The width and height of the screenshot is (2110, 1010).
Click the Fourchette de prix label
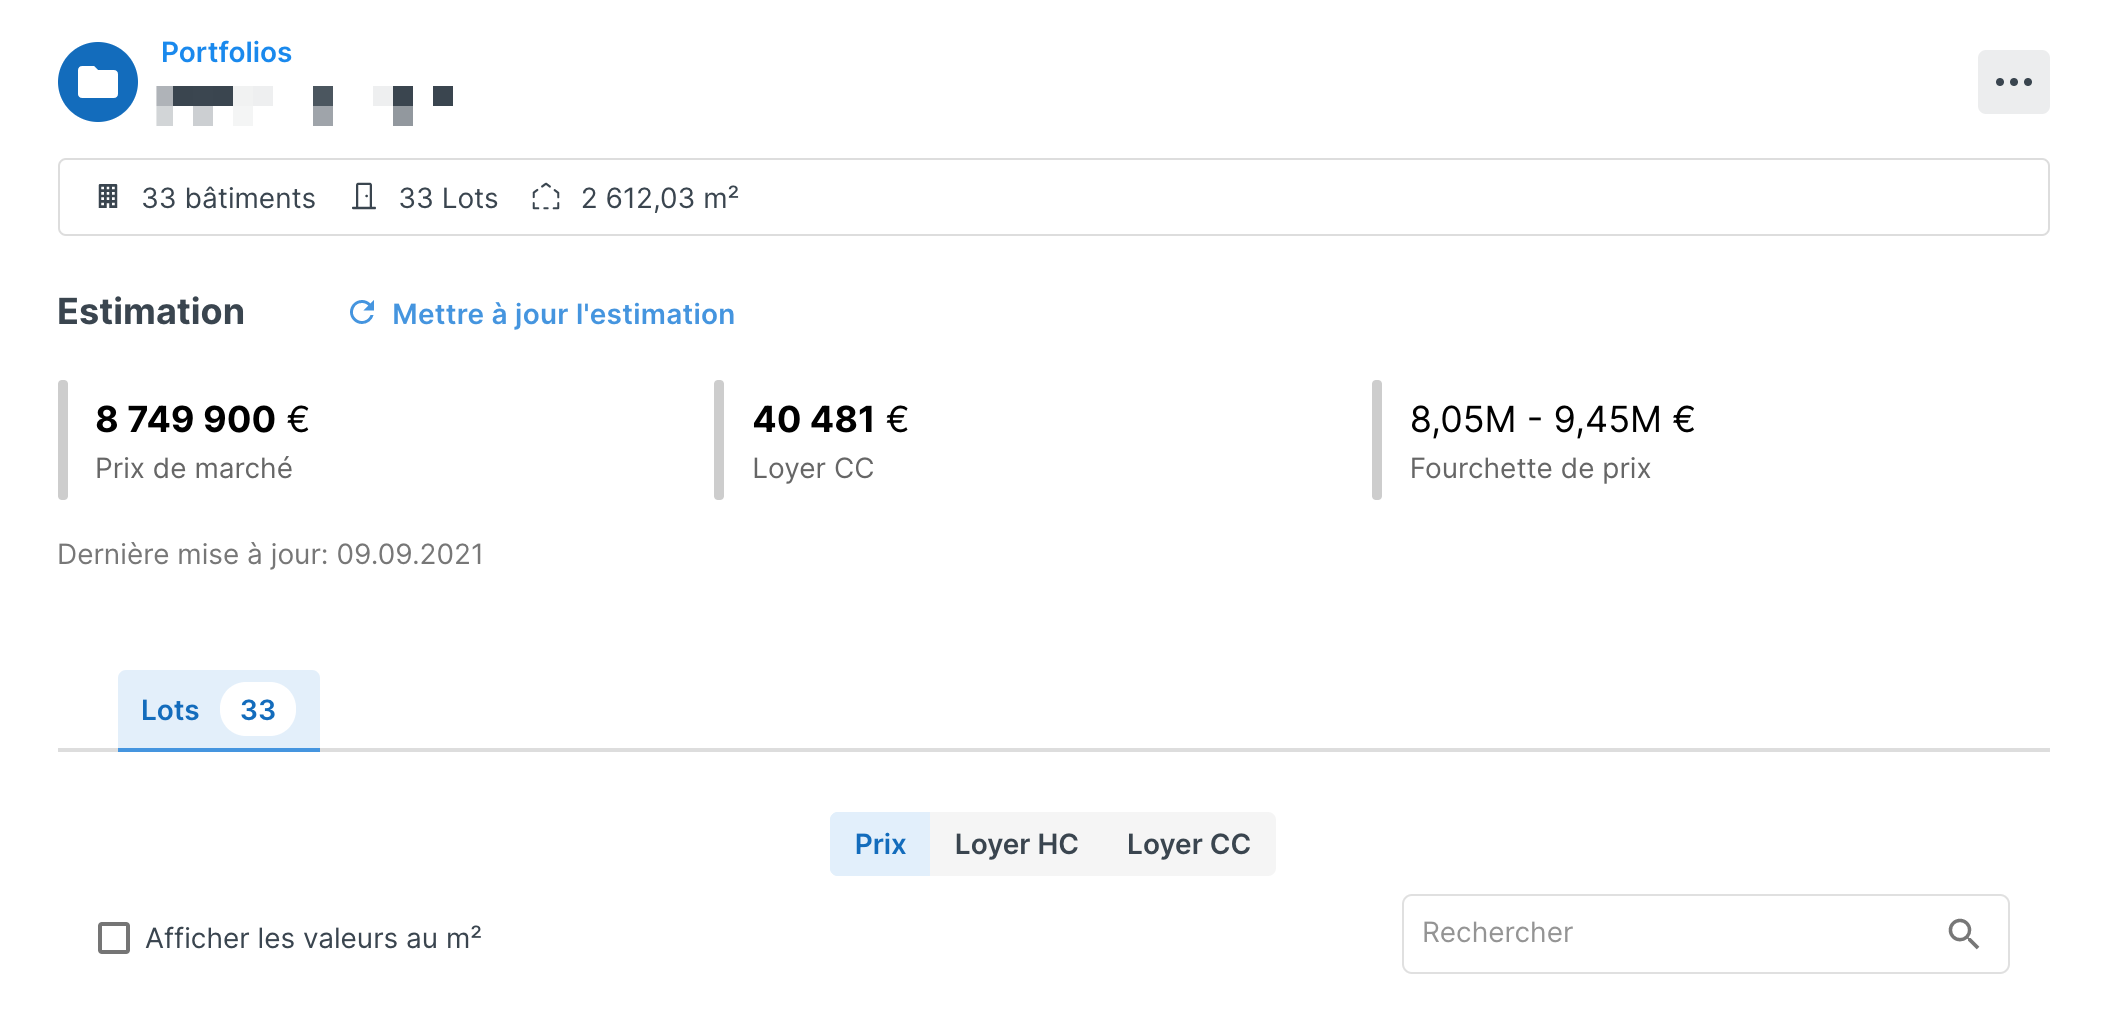tap(1530, 468)
